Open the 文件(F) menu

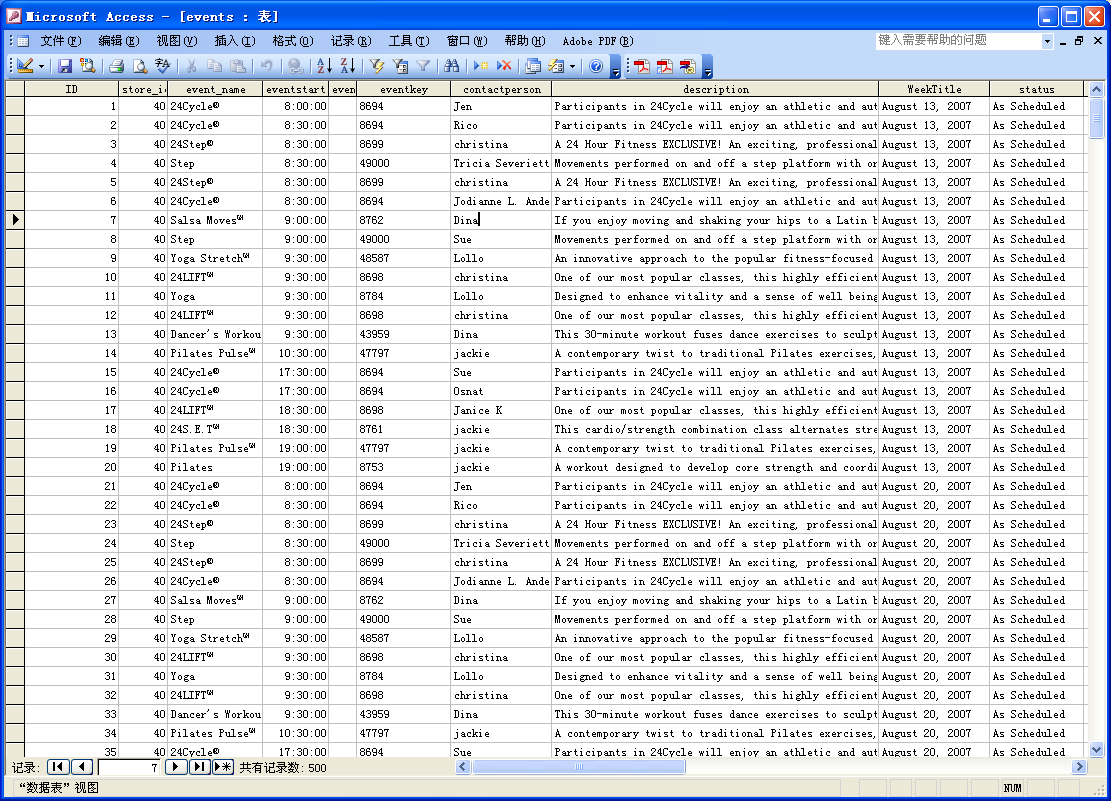point(60,41)
